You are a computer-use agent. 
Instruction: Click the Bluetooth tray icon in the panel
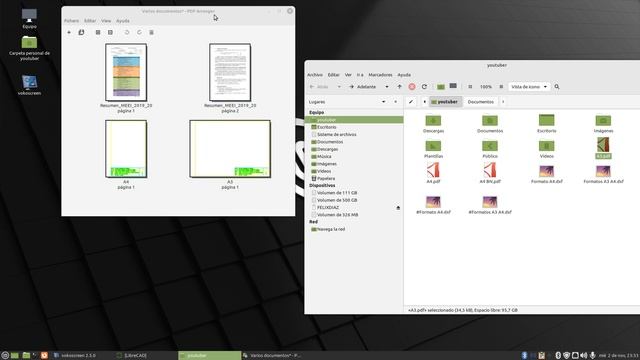[525, 356]
